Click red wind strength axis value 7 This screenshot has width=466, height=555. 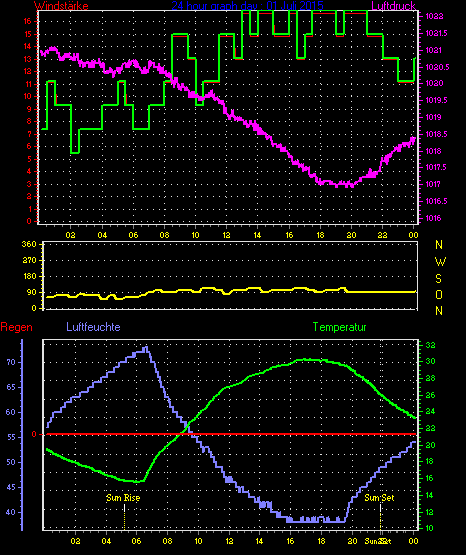[29, 134]
